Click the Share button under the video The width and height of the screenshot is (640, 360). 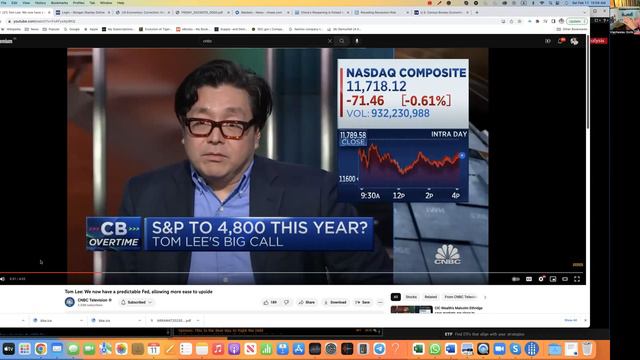click(307, 302)
